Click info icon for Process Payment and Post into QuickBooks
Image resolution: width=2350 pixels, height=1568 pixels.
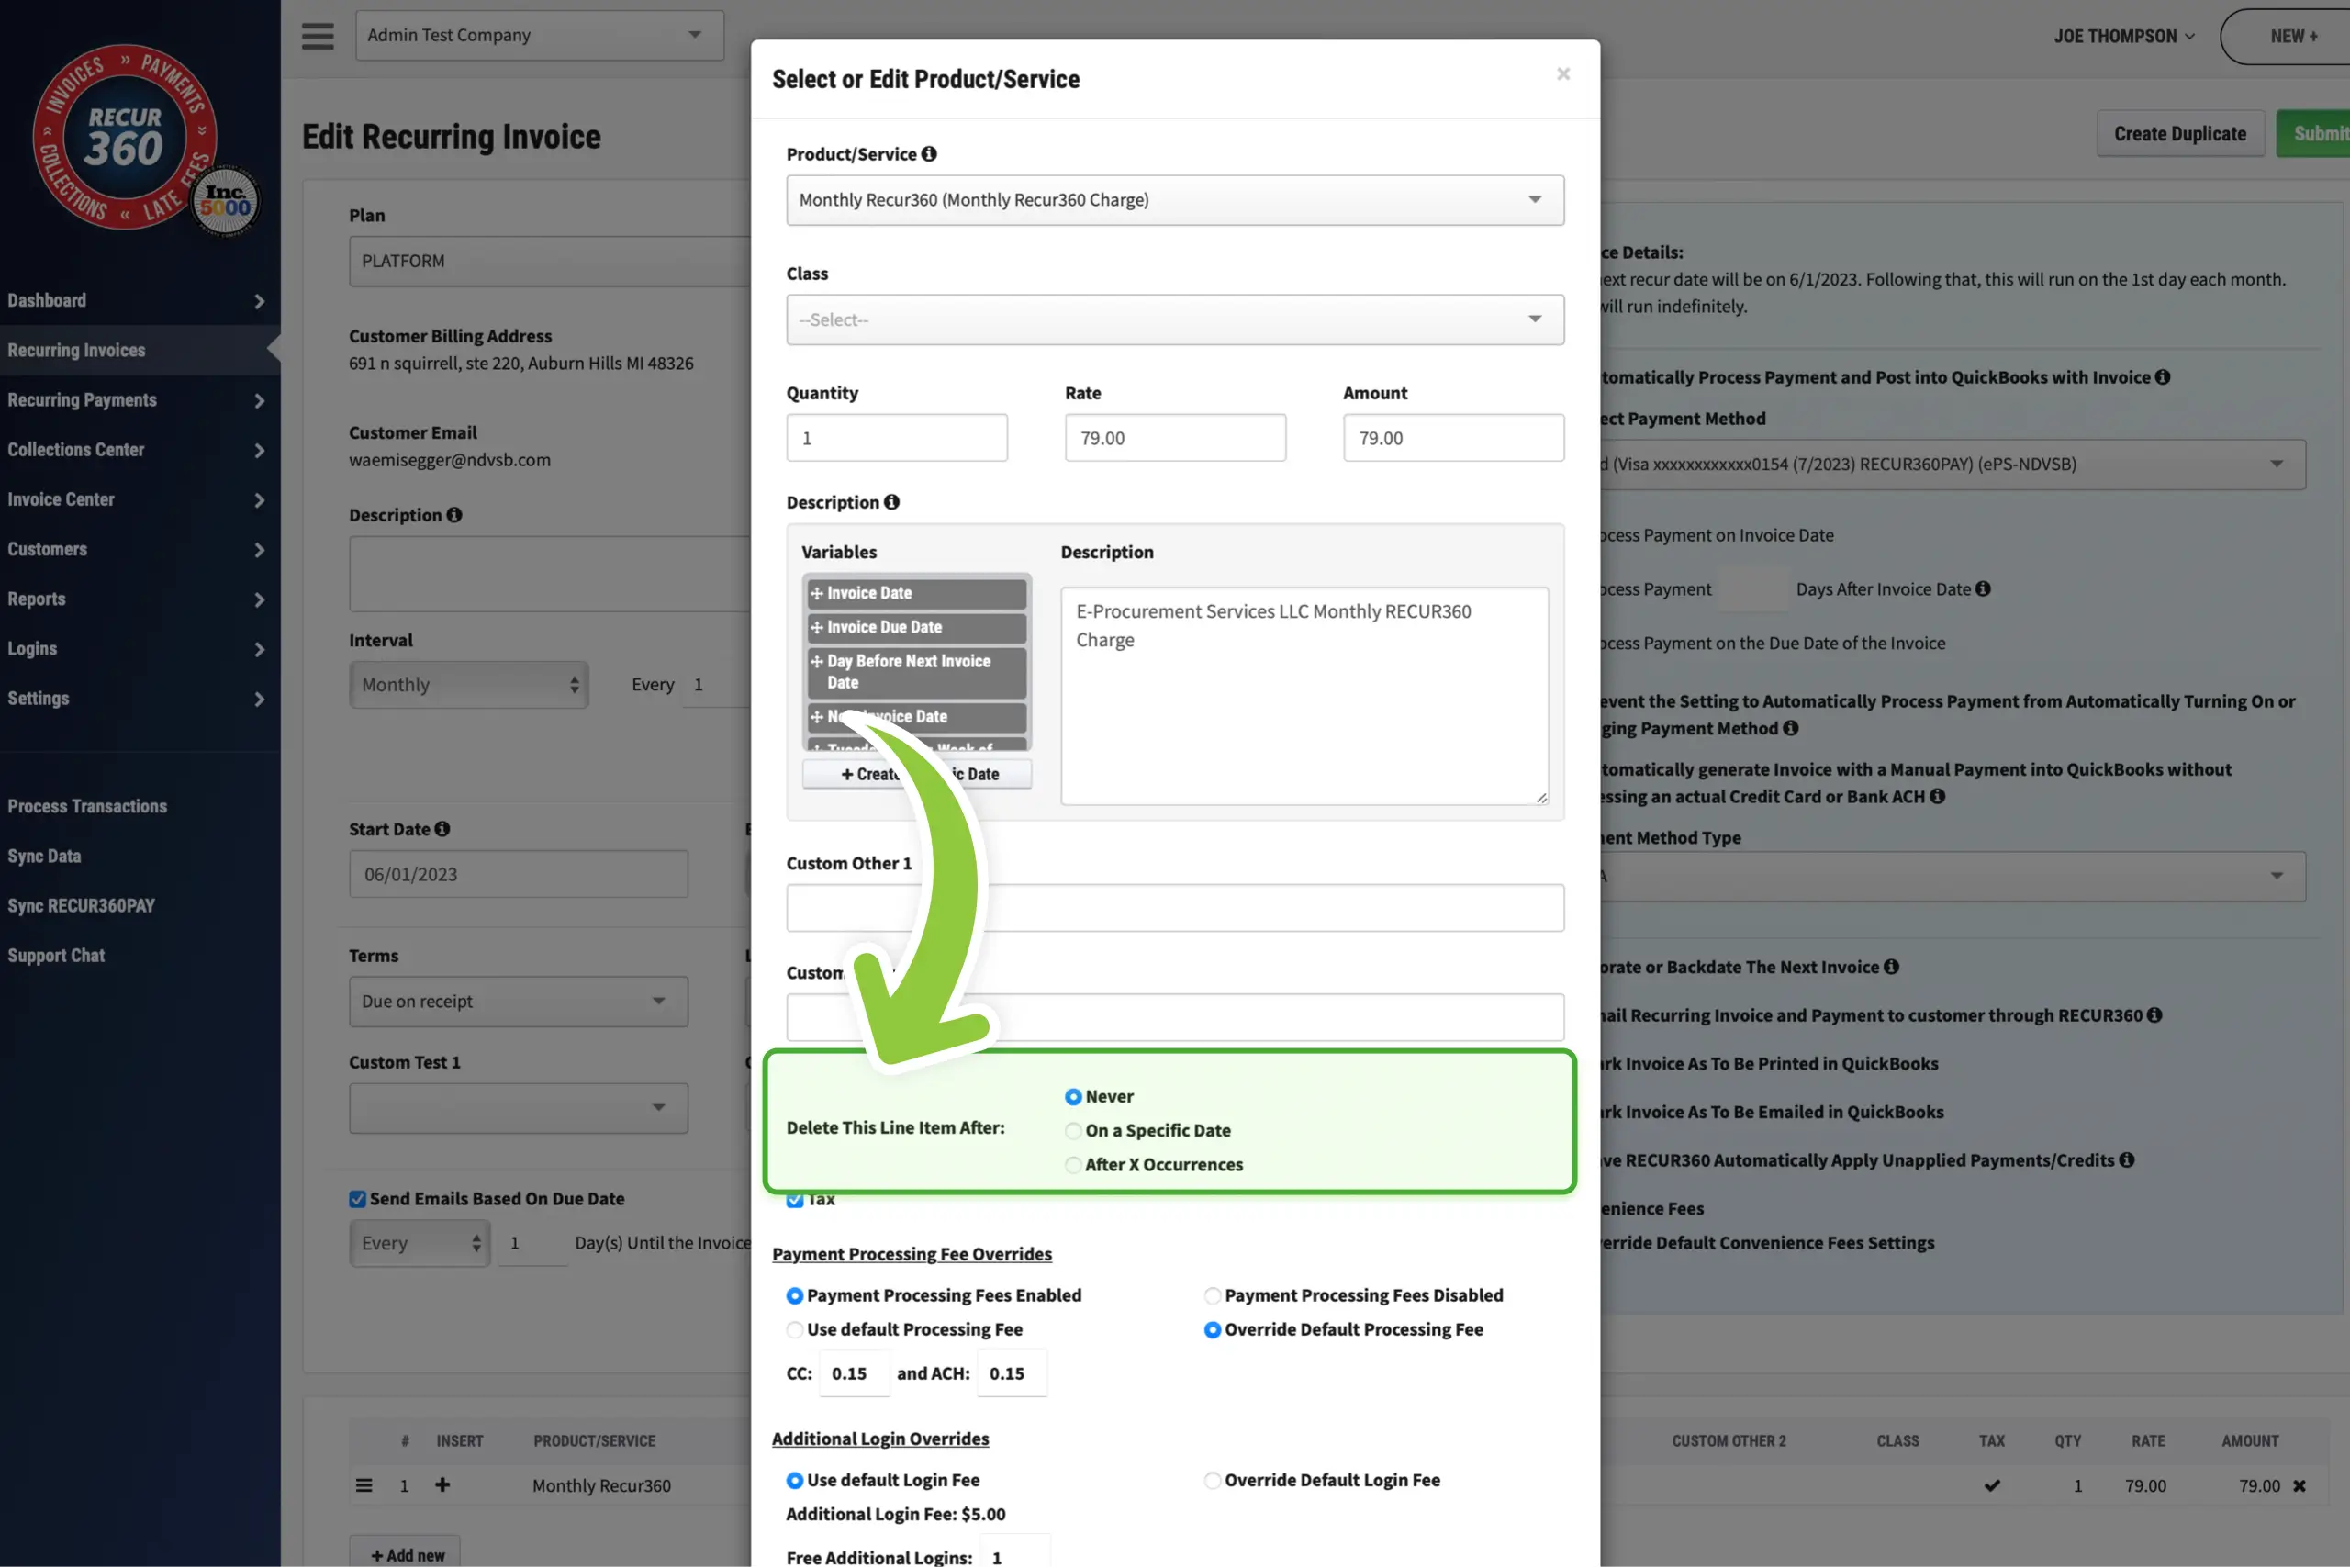click(2162, 377)
